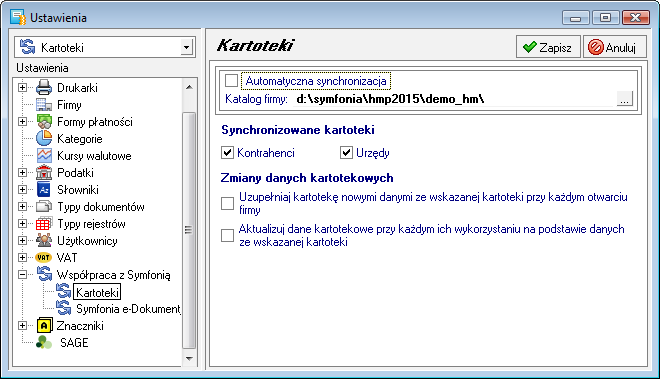The height and width of the screenshot is (379, 660).
Task: Expand the Słowniki tree node
Action: 23,190
